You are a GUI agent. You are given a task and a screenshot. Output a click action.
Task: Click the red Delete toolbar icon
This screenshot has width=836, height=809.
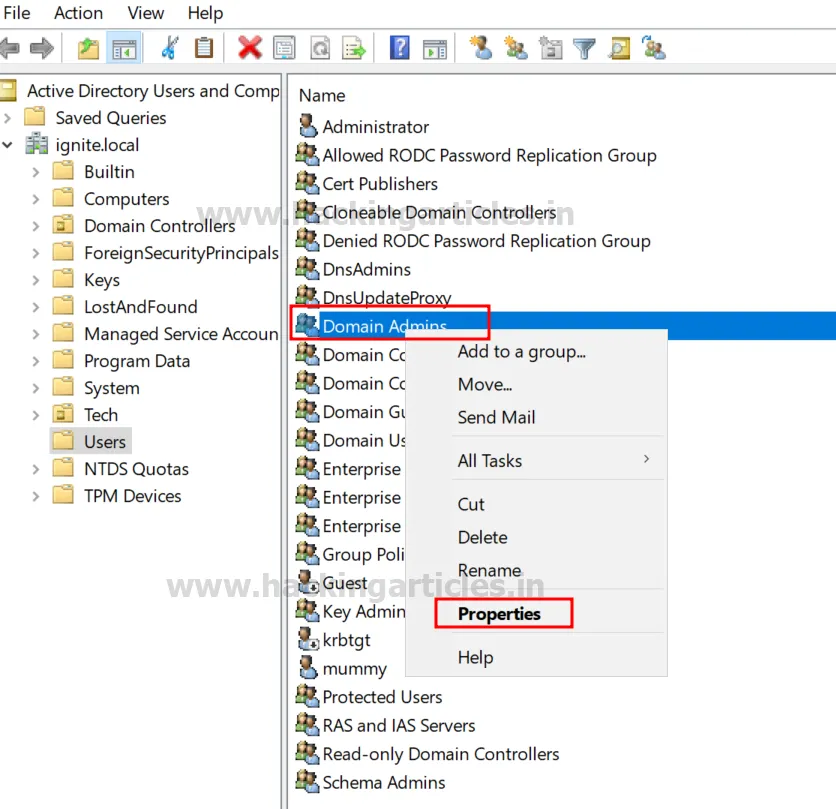click(250, 47)
